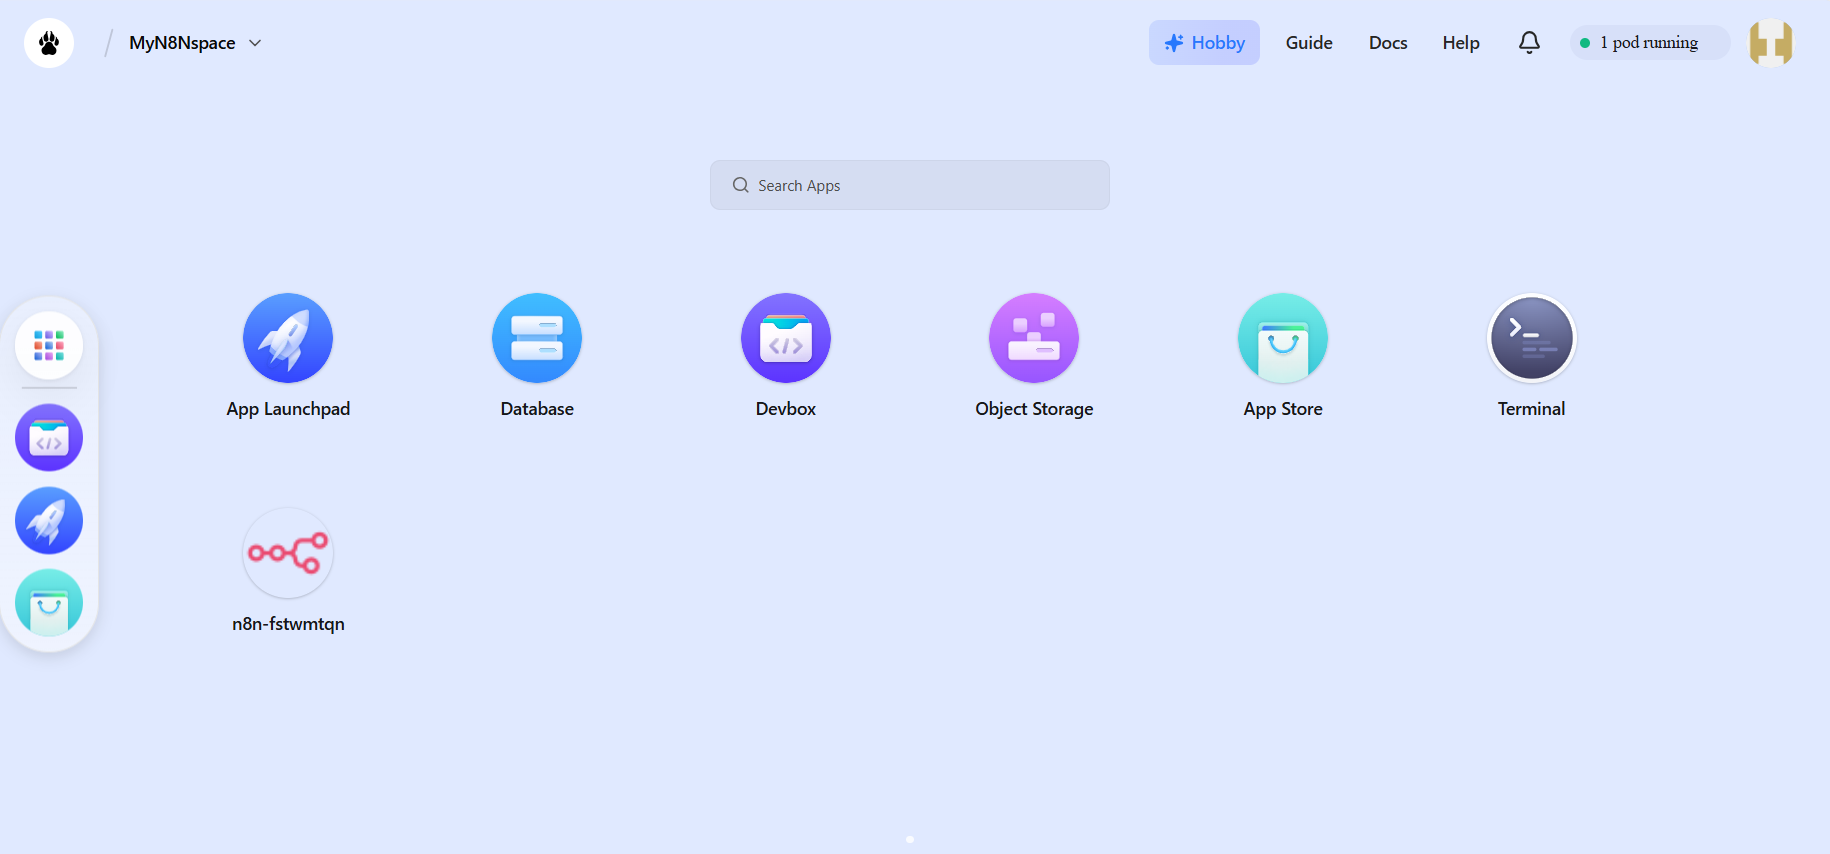Screen dimensions: 1830x854
Task: Click the Object Storage label
Action: [x=1034, y=409]
